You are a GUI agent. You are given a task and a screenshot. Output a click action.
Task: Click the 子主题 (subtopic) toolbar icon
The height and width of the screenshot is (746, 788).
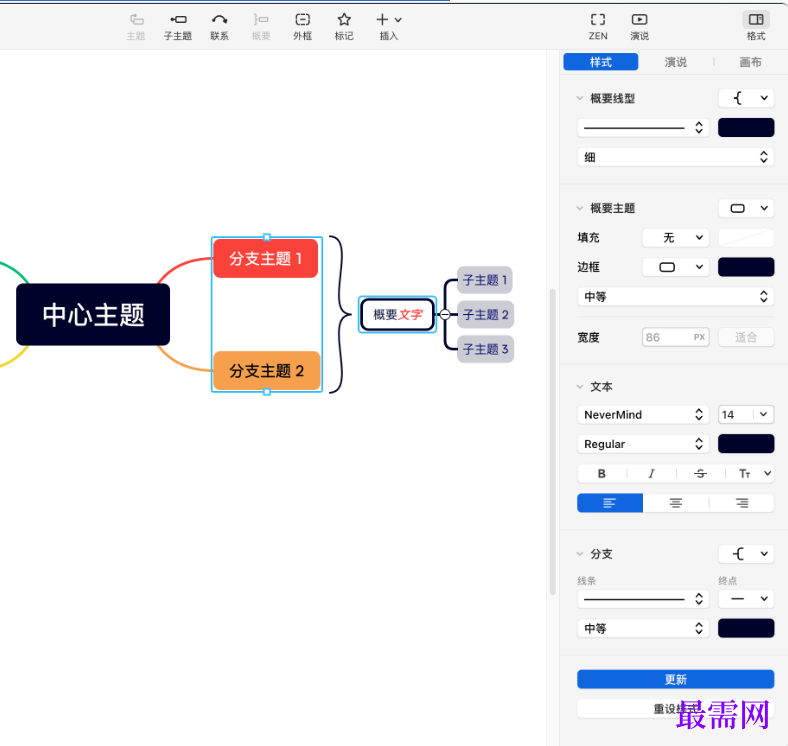(x=178, y=20)
